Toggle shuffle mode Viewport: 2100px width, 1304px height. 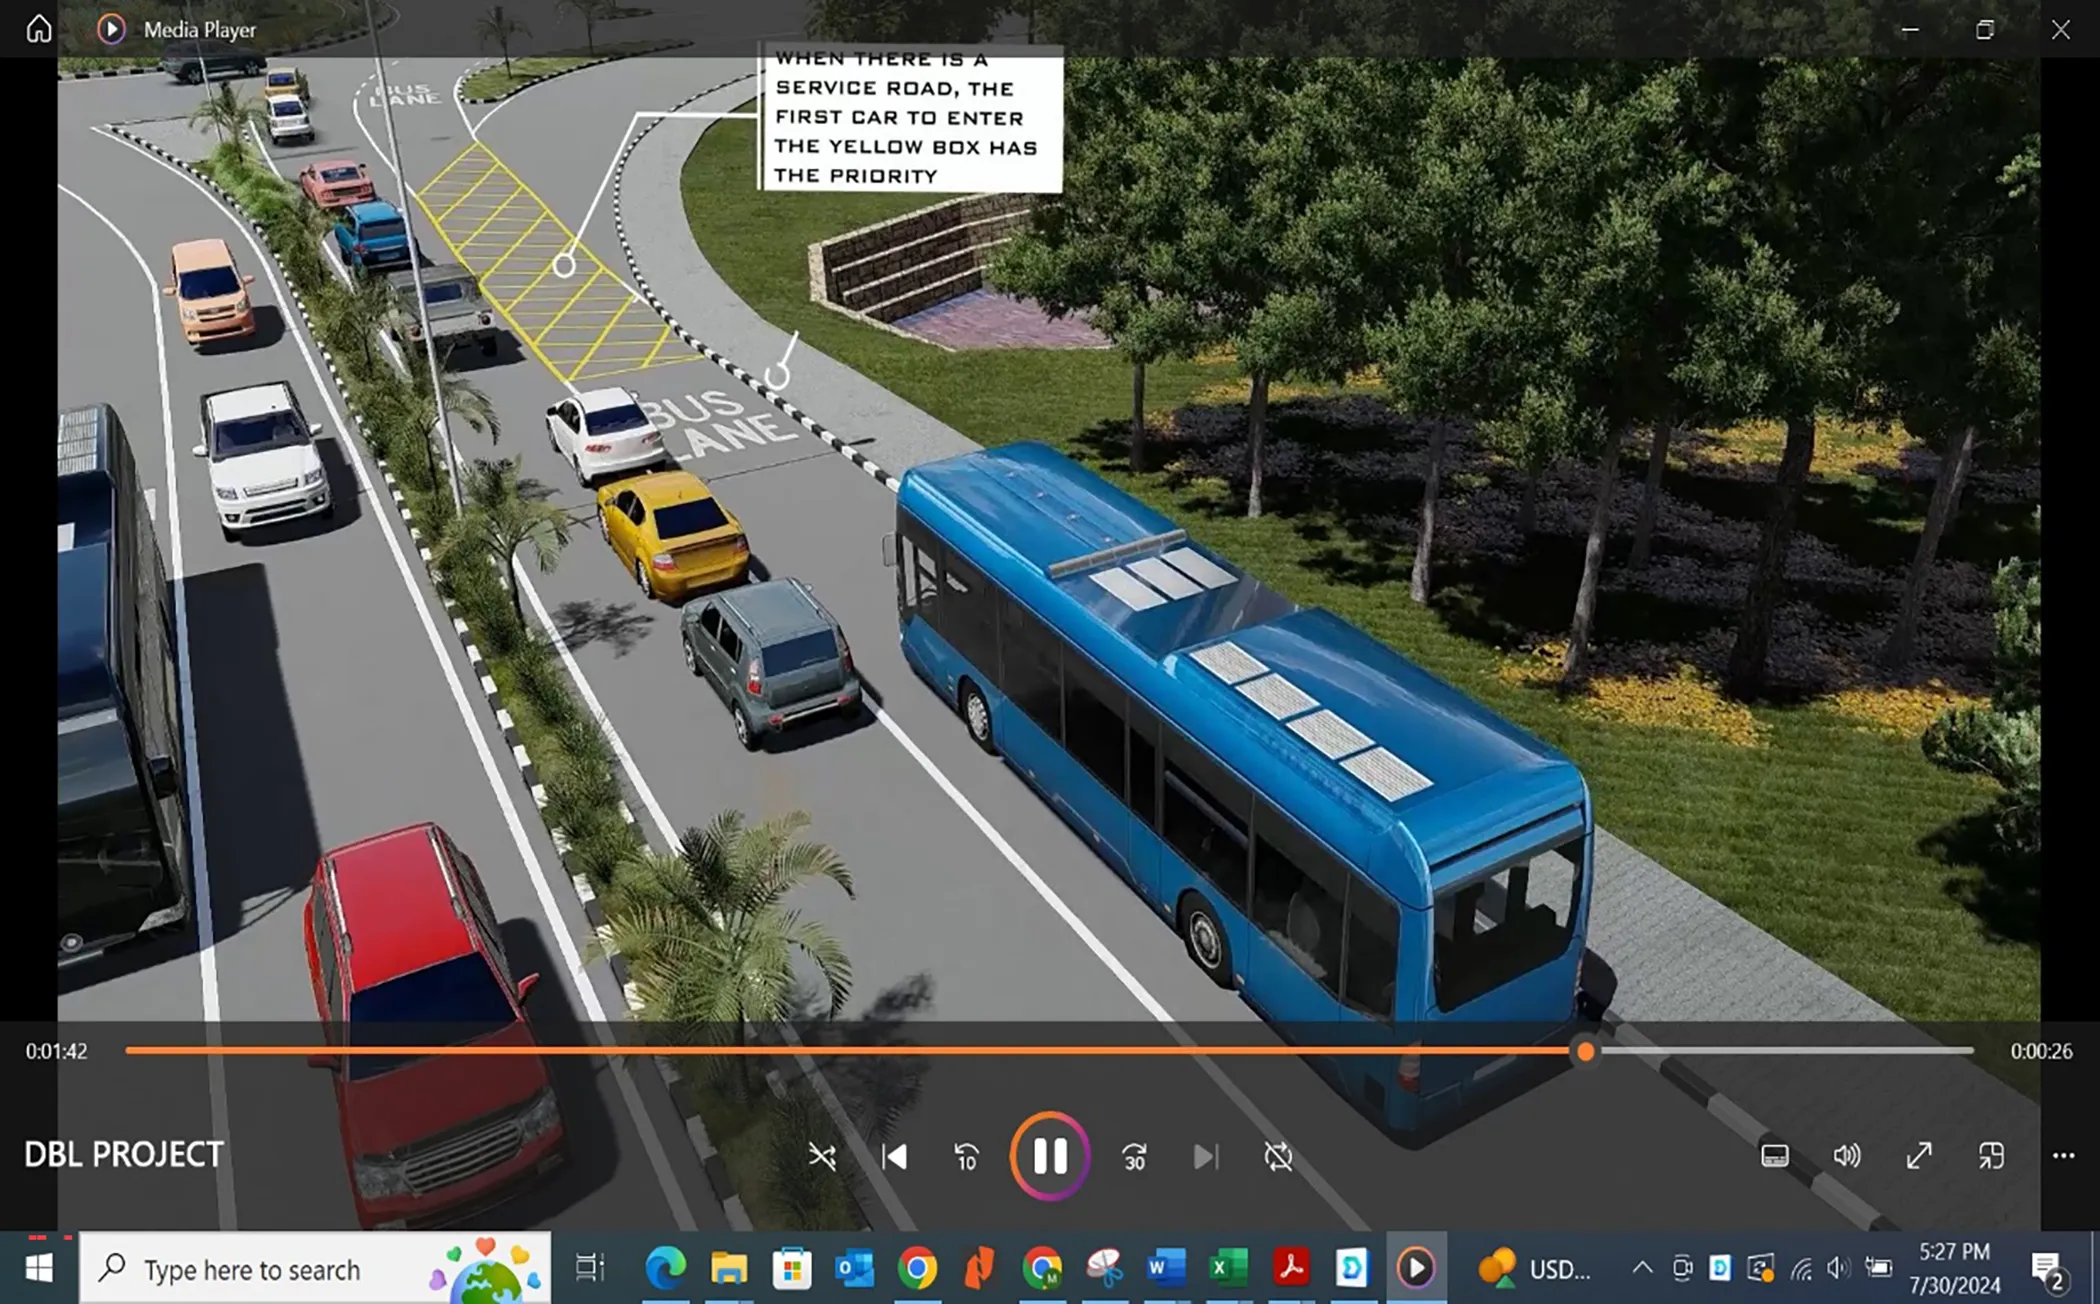click(x=822, y=1157)
